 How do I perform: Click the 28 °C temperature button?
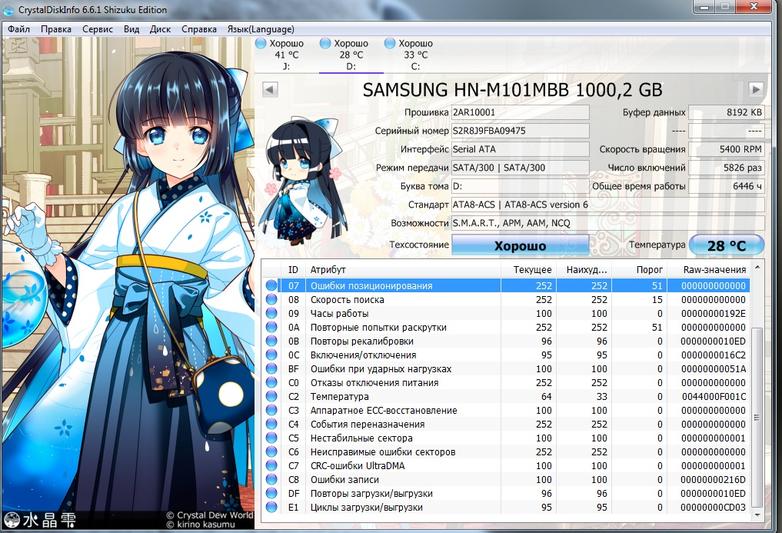click(726, 245)
